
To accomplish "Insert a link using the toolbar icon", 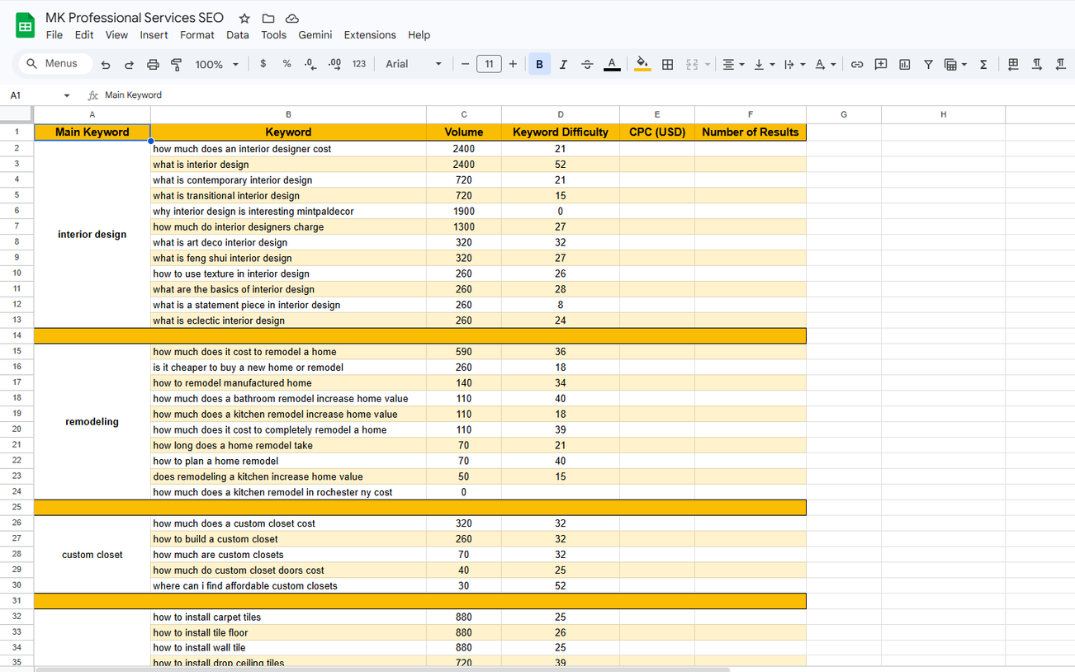I will (857, 64).
